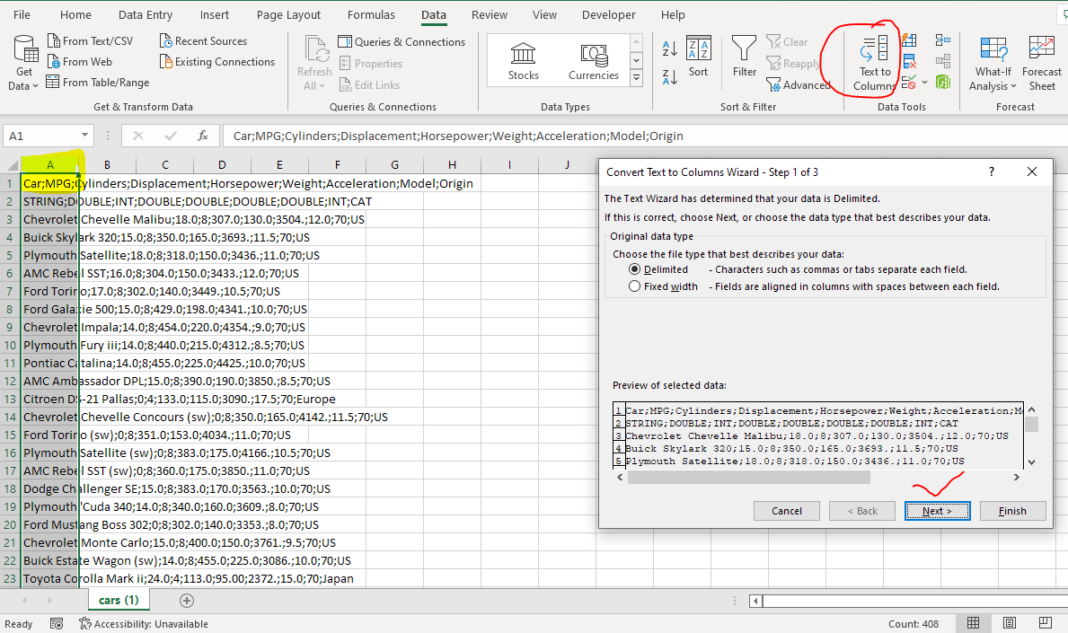Open the Get Data dropdown
The image size is (1068, 633).
click(x=22, y=62)
